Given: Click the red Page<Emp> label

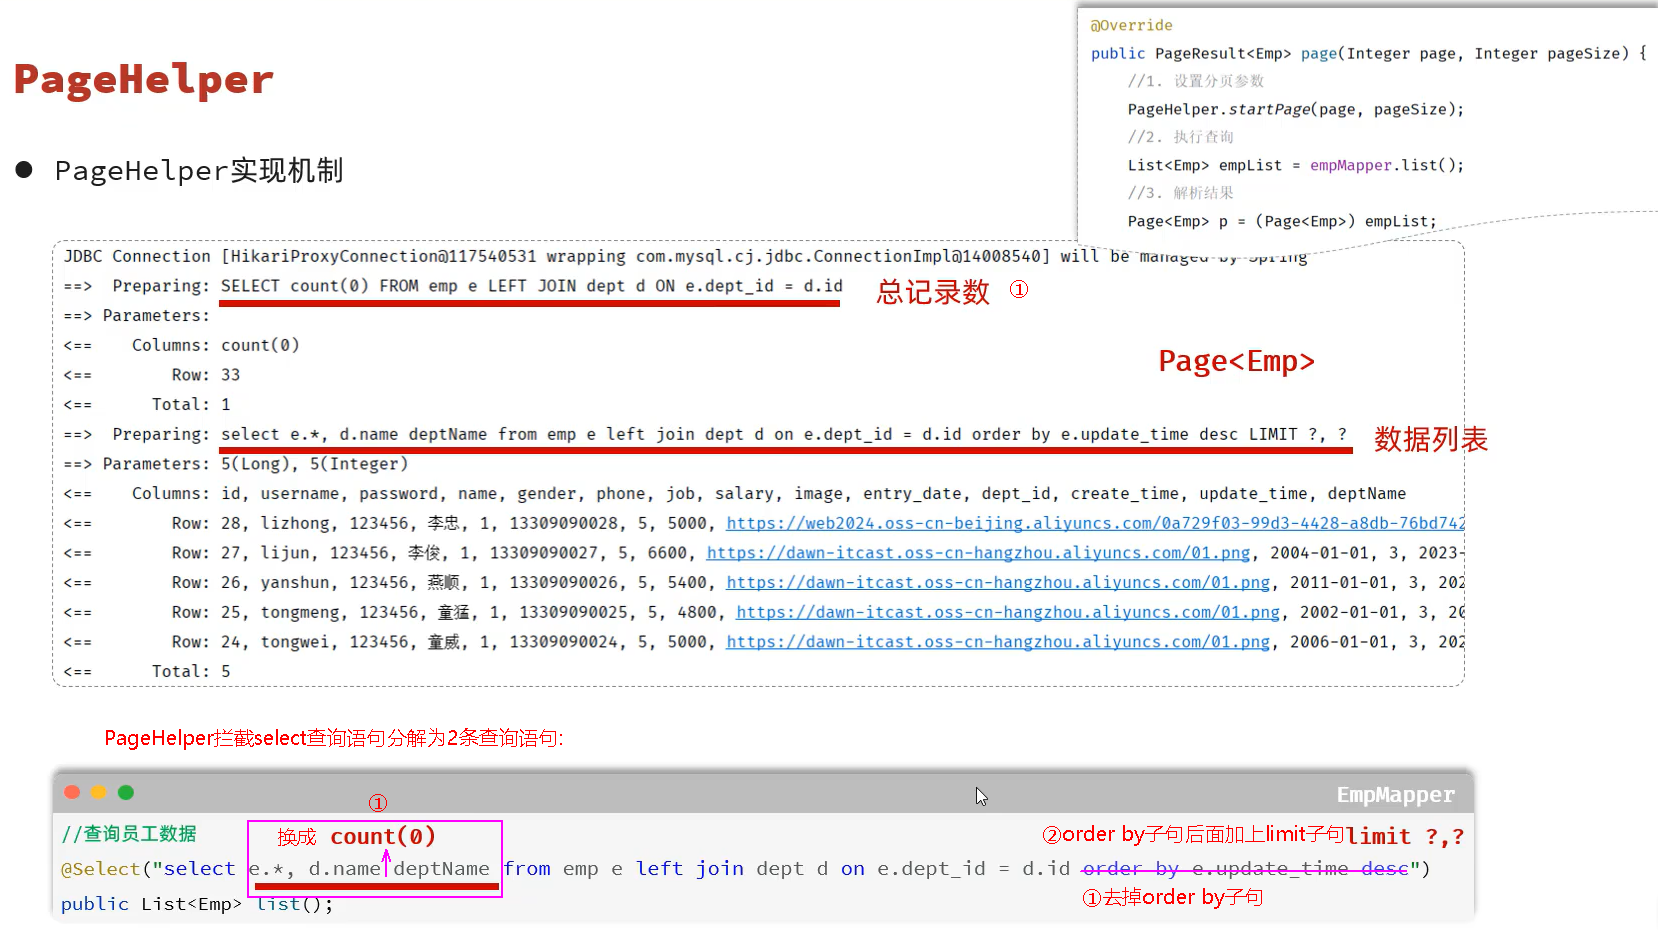Looking at the screenshot, I should pyautogui.click(x=1236, y=361).
